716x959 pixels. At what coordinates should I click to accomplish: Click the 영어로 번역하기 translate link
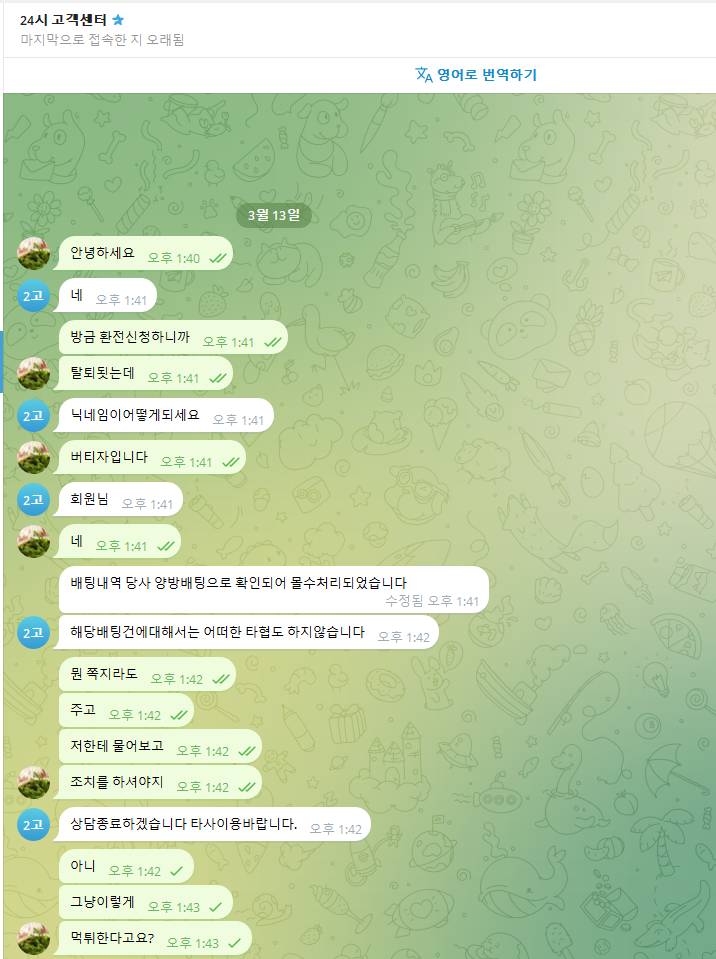pyautogui.click(x=487, y=75)
